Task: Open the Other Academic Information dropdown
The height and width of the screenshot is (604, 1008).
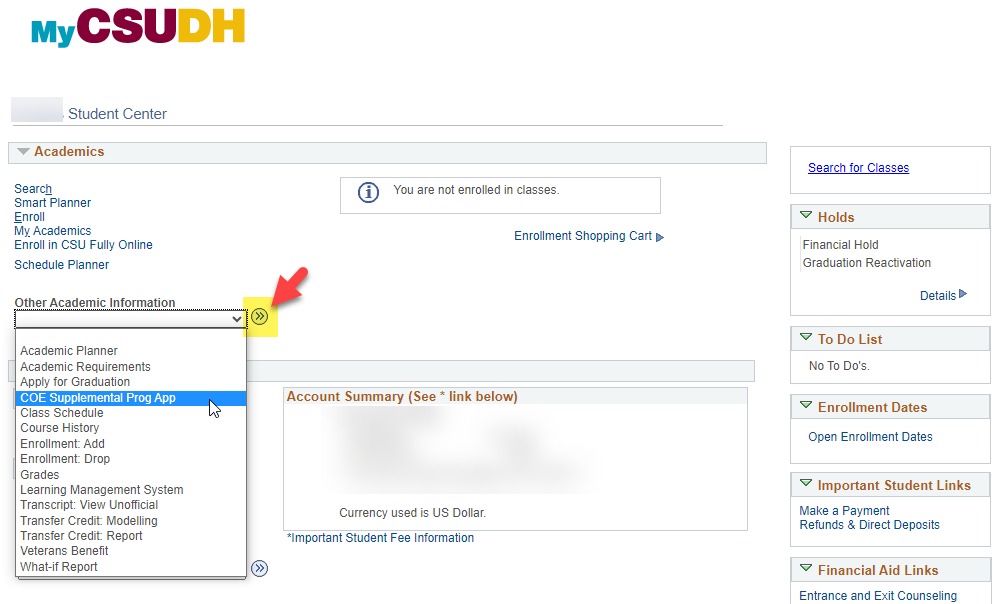Action: click(130, 319)
